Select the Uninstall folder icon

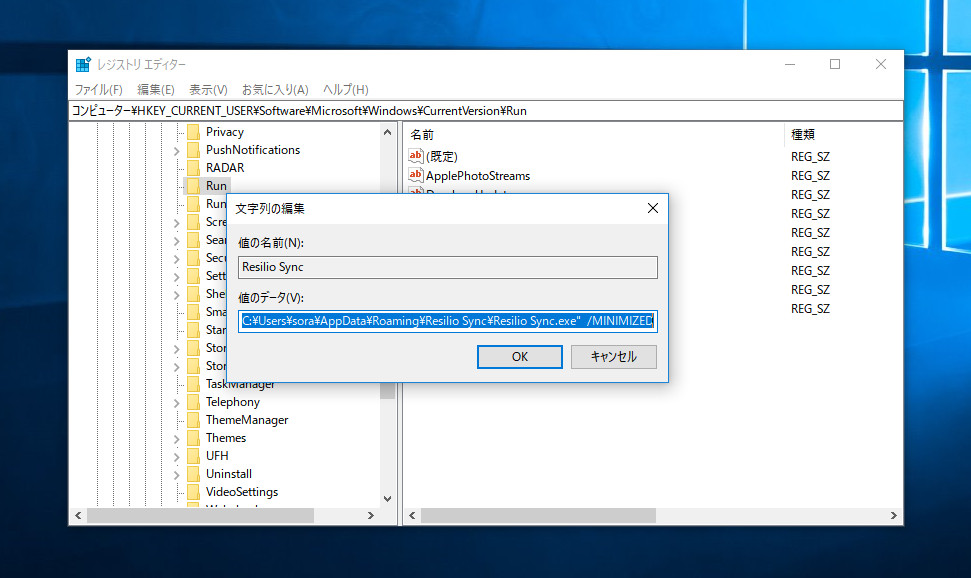click(193, 474)
